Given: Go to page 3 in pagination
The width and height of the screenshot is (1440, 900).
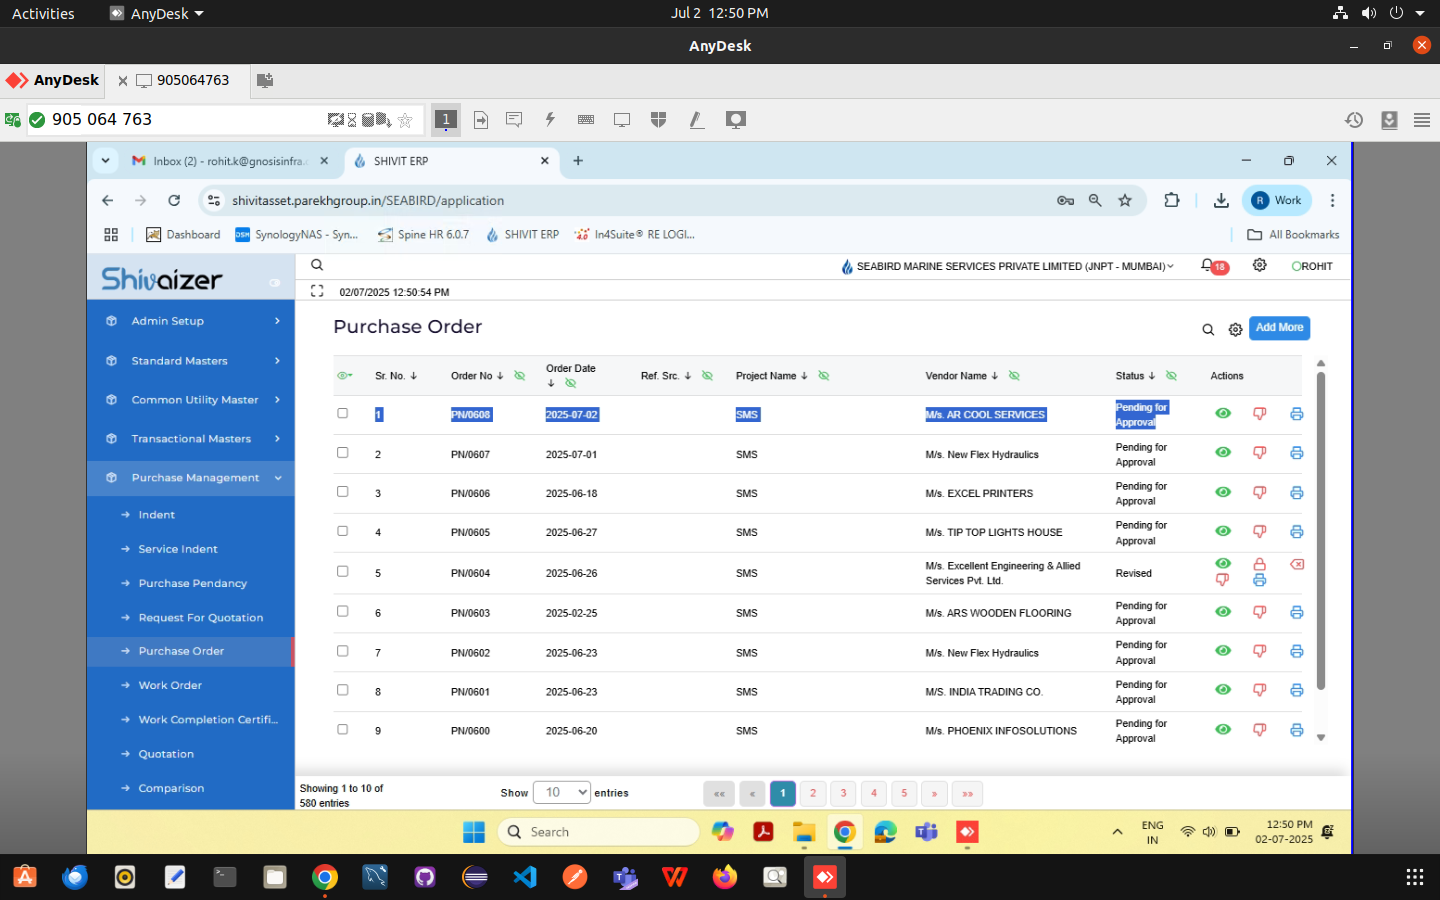Looking at the screenshot, I should [x=843, y=793].
